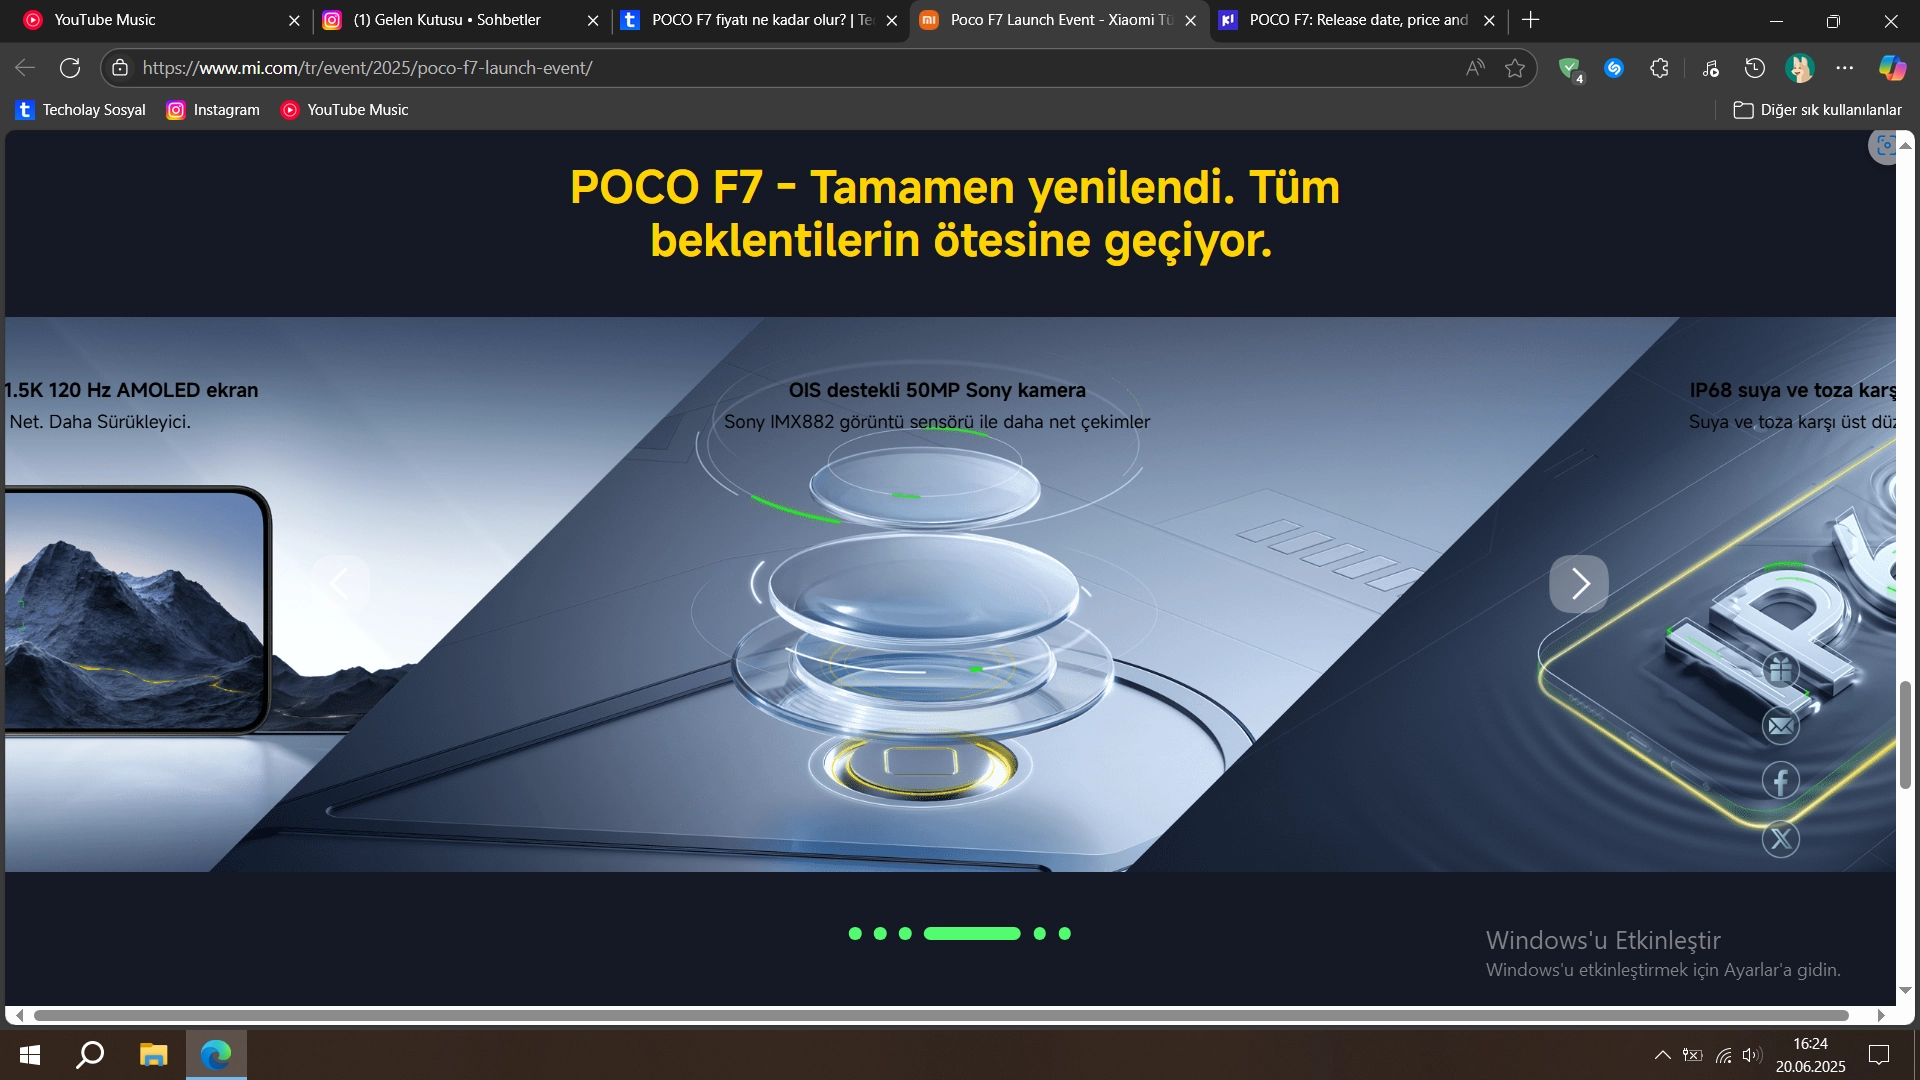Open the email envelope share icon

(1781, 726)
